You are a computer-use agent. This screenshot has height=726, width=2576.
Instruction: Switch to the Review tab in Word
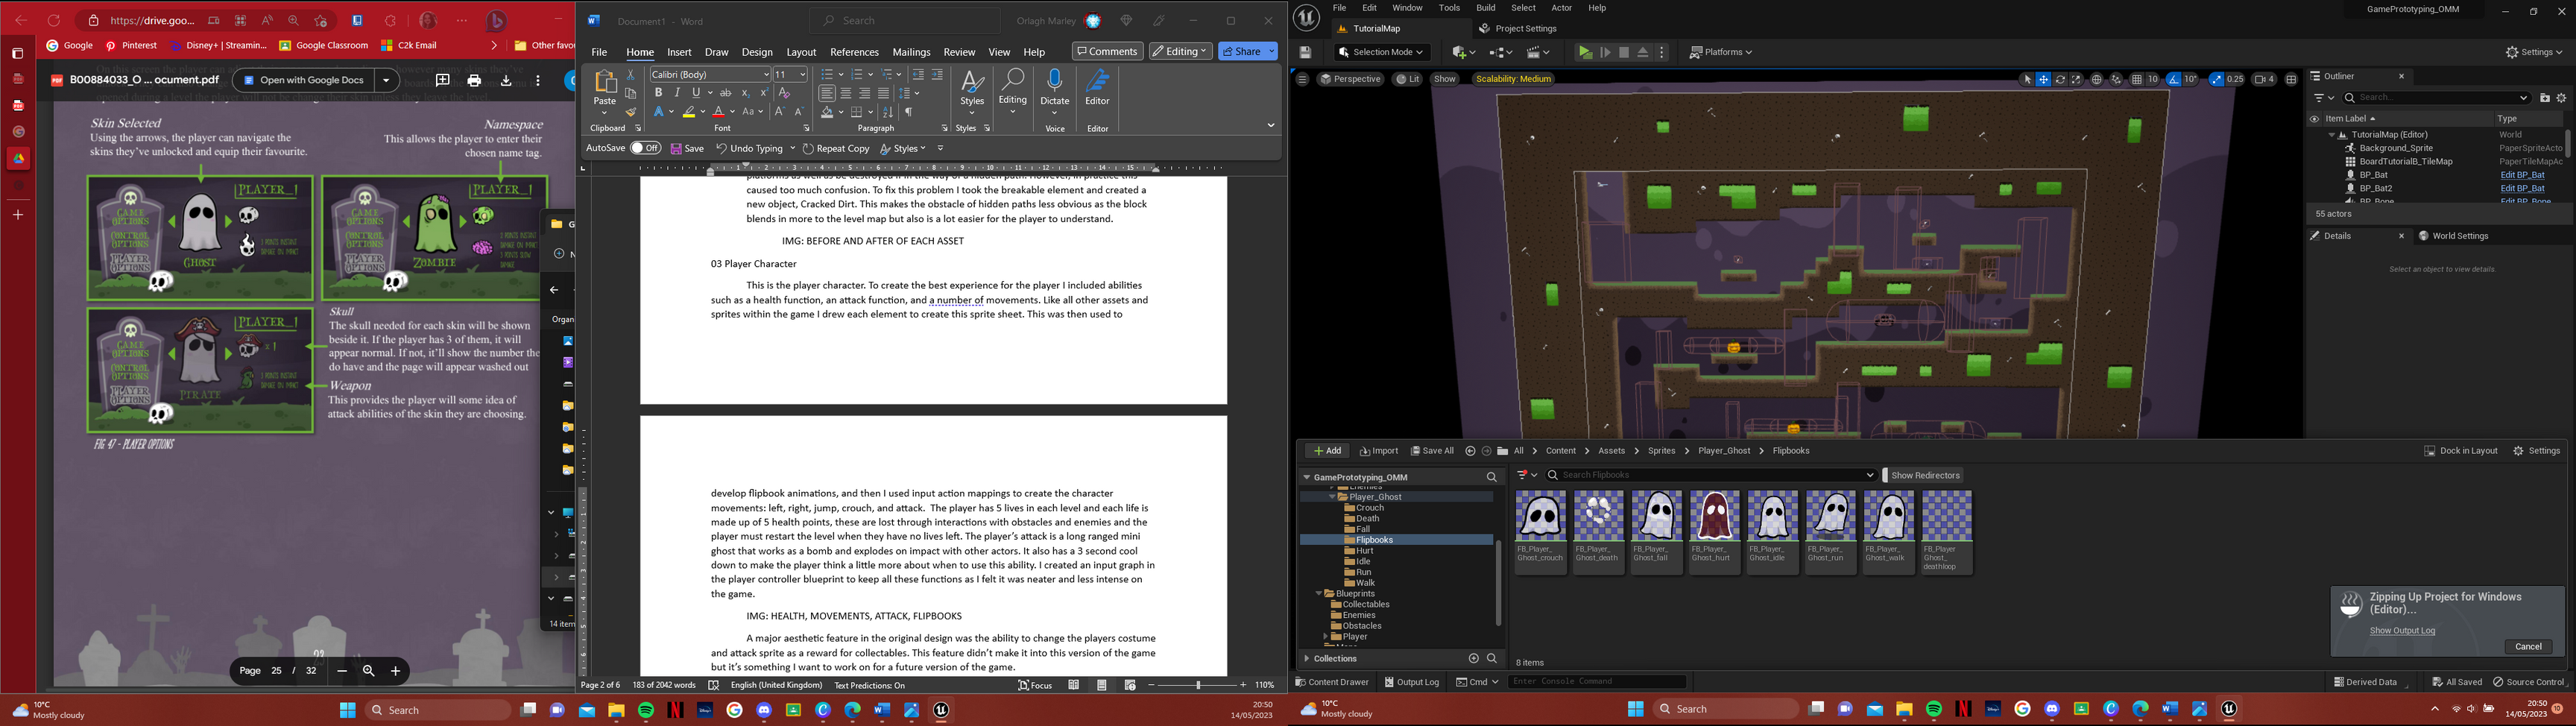[x=959, y=52]
